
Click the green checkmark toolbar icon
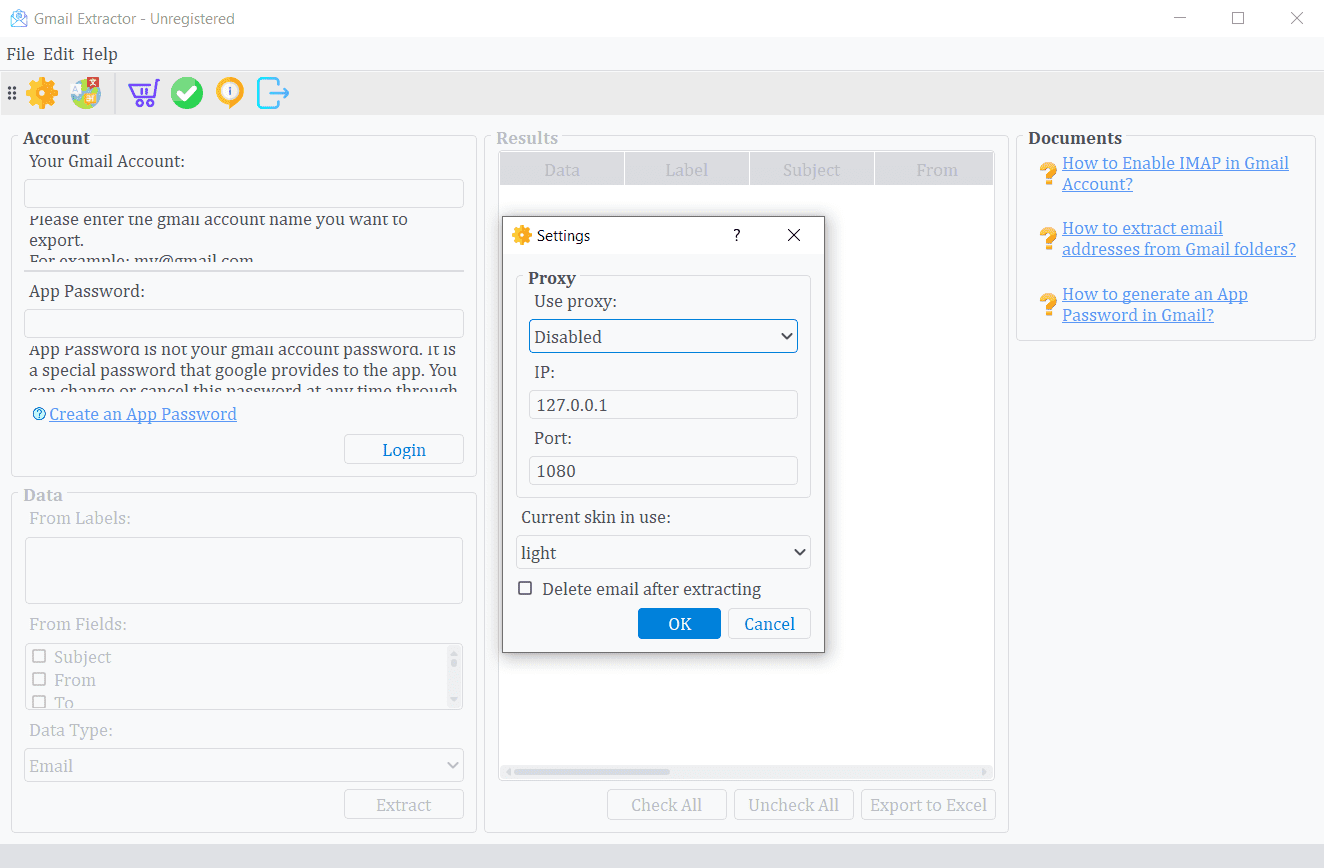coord(187,93)
